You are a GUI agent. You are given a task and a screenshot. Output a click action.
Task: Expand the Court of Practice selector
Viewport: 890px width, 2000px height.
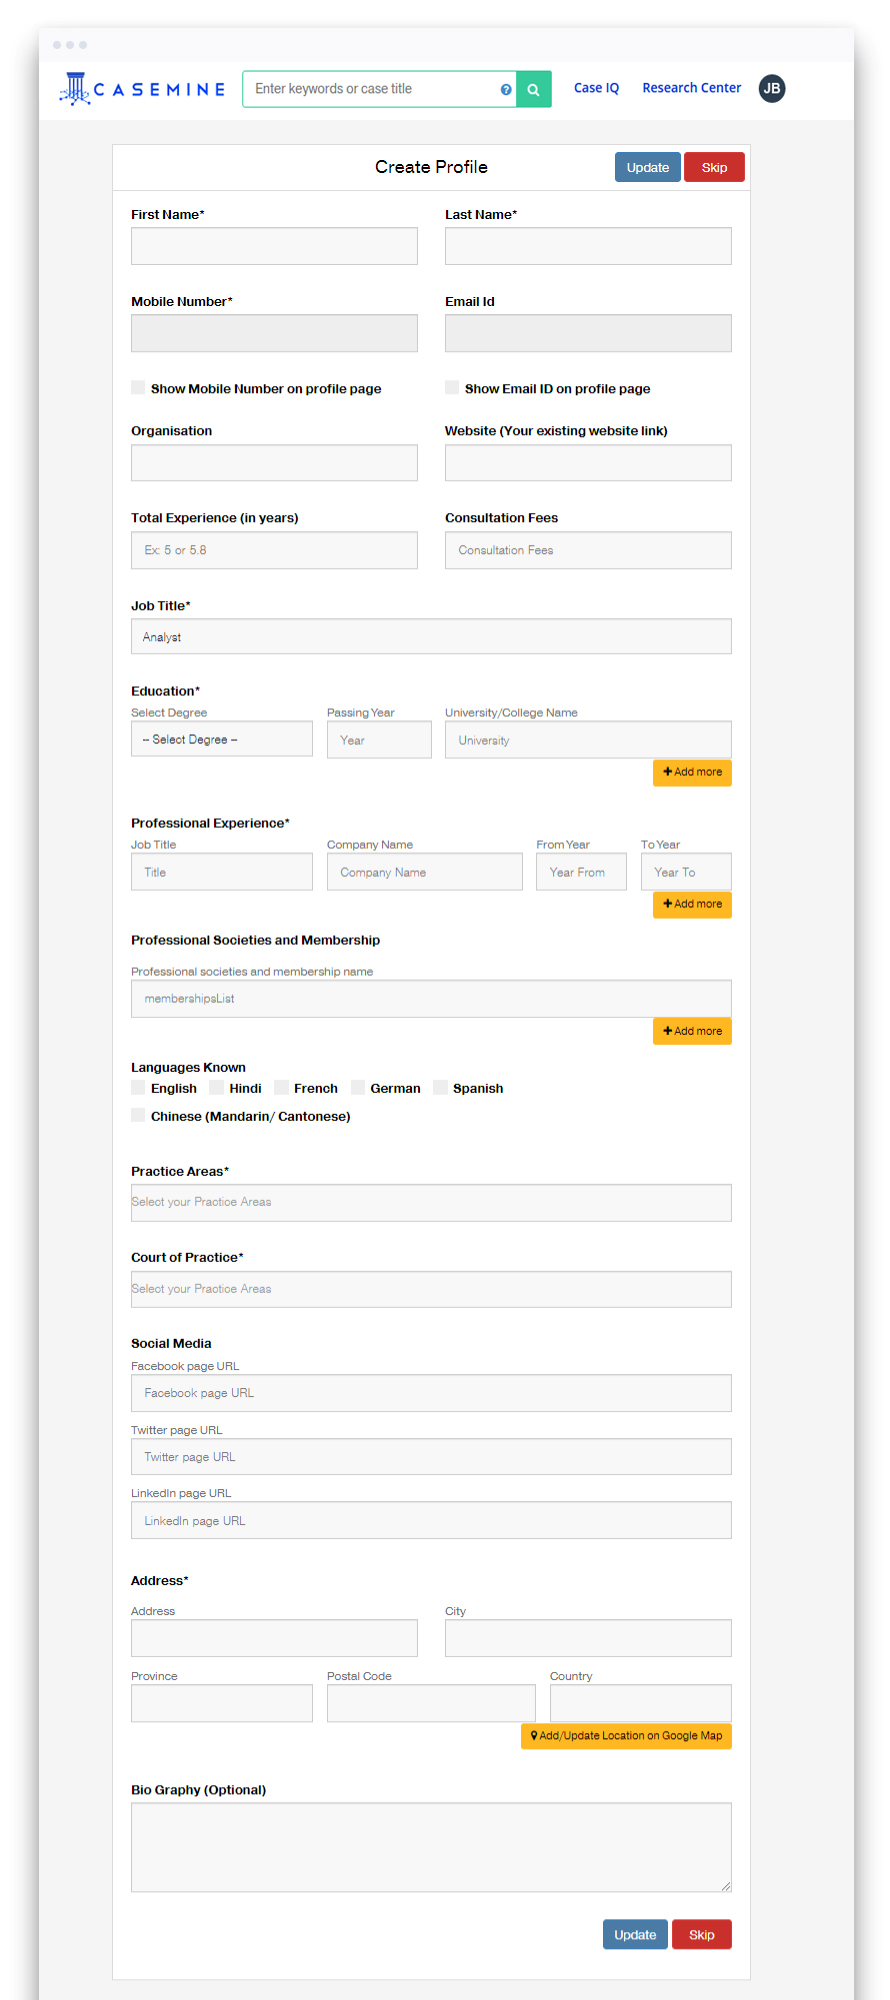(431, 1289)
